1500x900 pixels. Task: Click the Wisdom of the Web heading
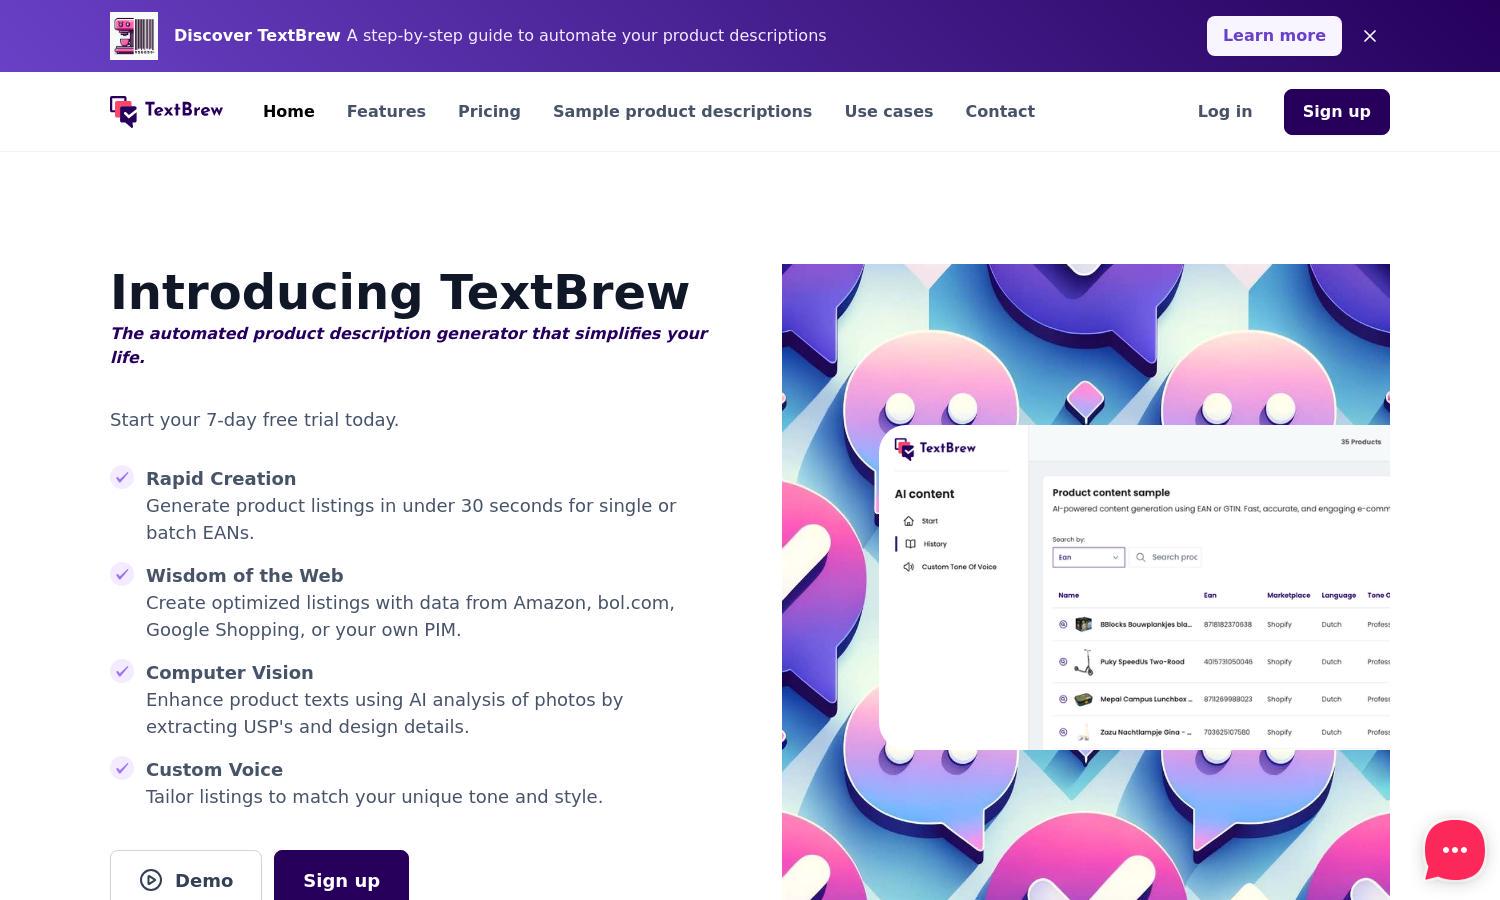click(x=245, y=575)
